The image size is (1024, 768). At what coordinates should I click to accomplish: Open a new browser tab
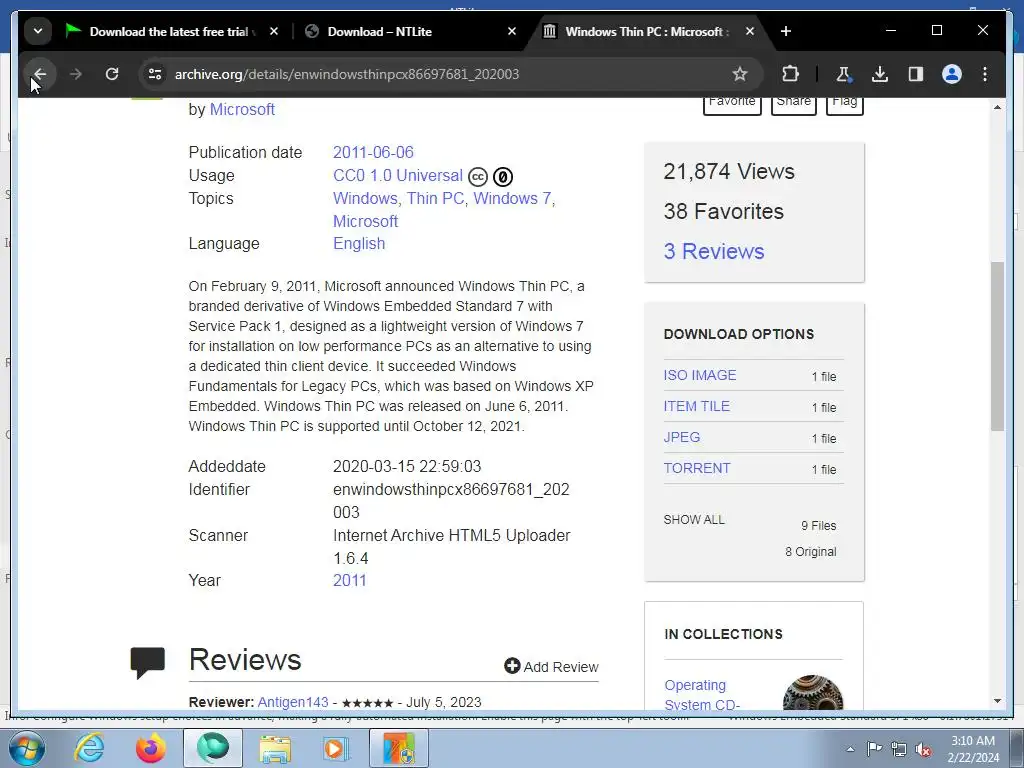(786, 31)
